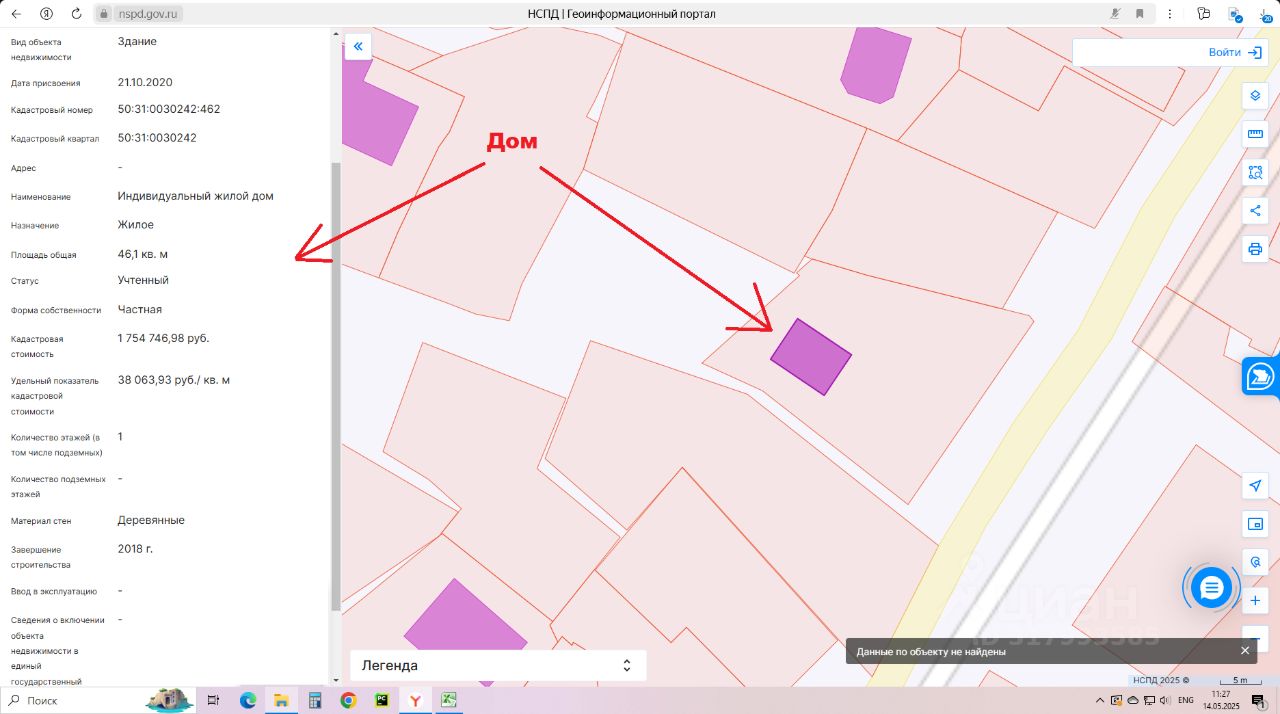Select cadastral number 50:31:0030242:462
Image resolution: width=1280 pixels, height=714 pixels.
pyautogui.click(x=169, y=109)
